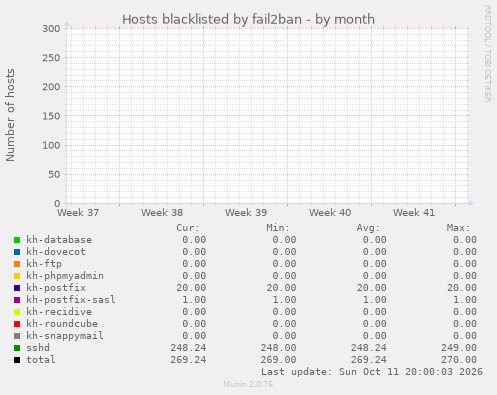Viewport: 497px width, 395px height.
Task: Select the kh-ftp legend label
Action: (x=44, y=264)
